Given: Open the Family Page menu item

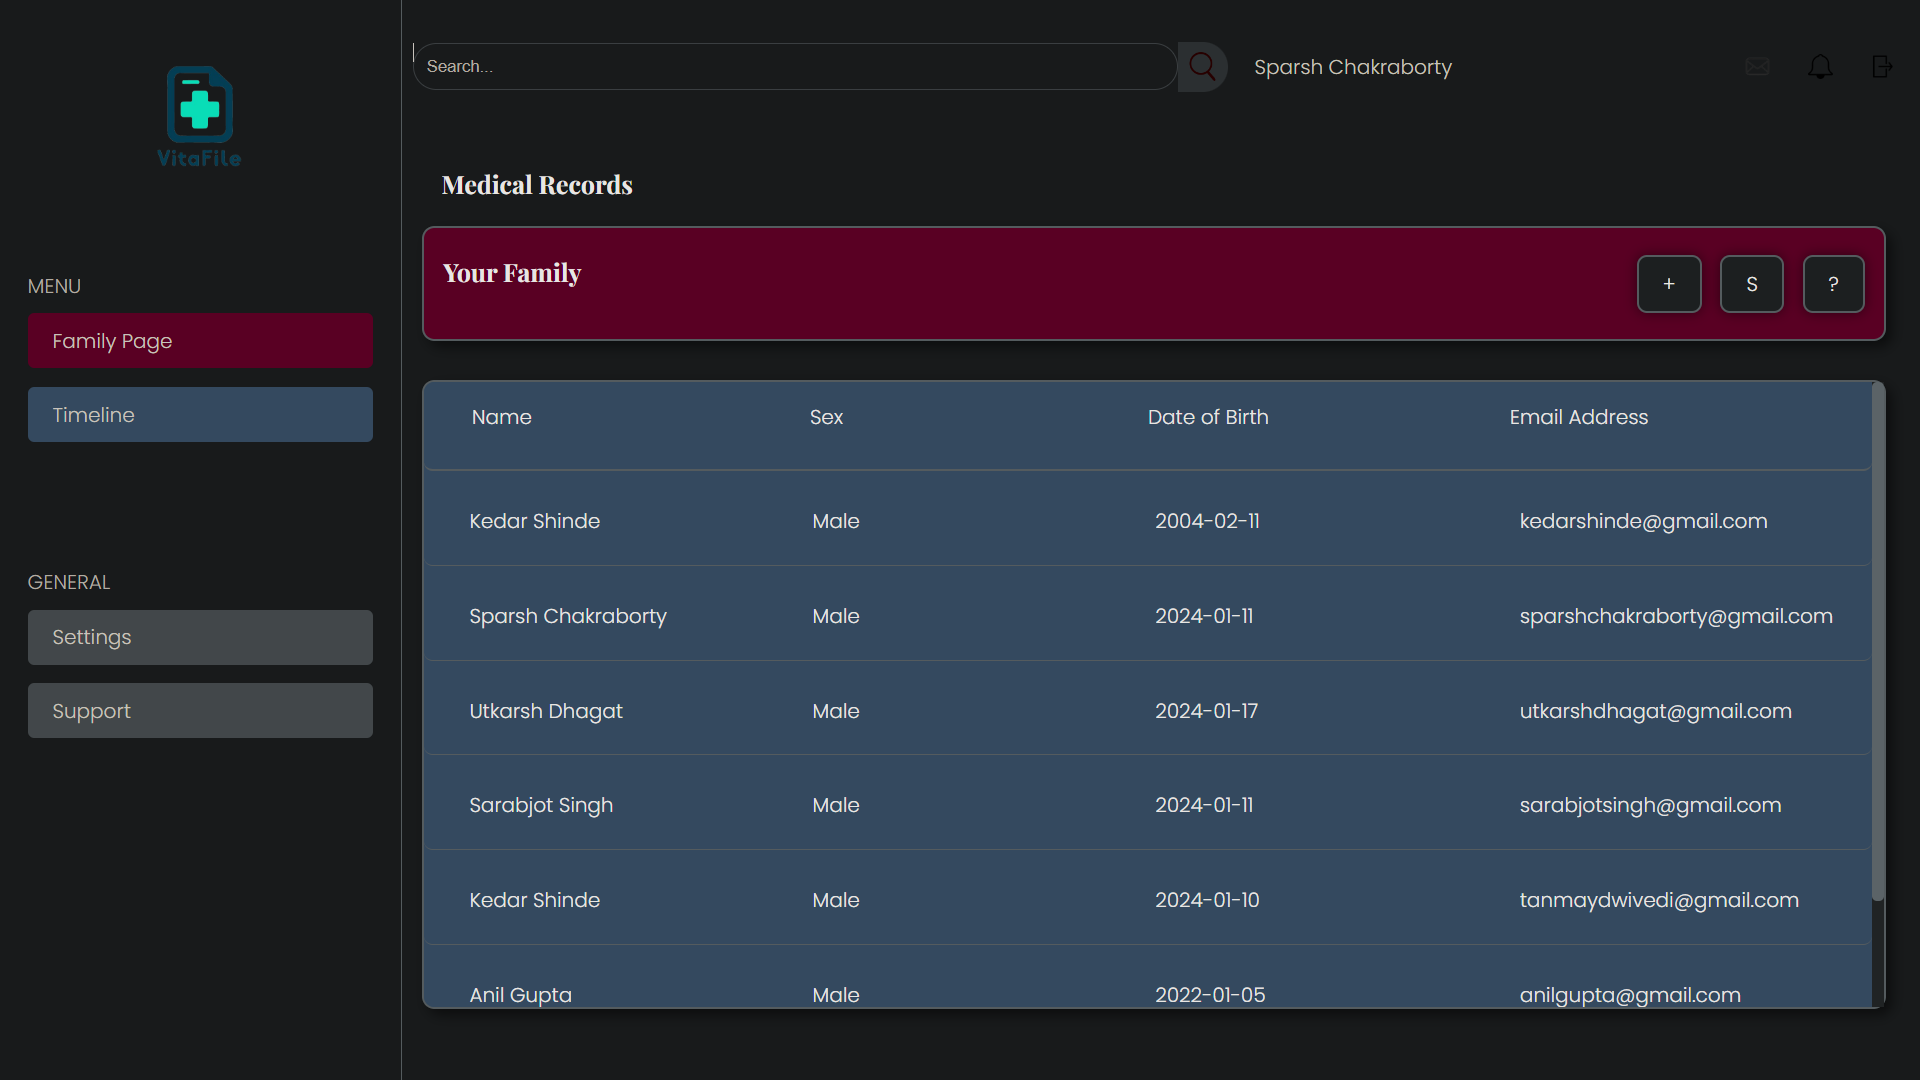Looking at the screenshot, I should pos(200,341).
